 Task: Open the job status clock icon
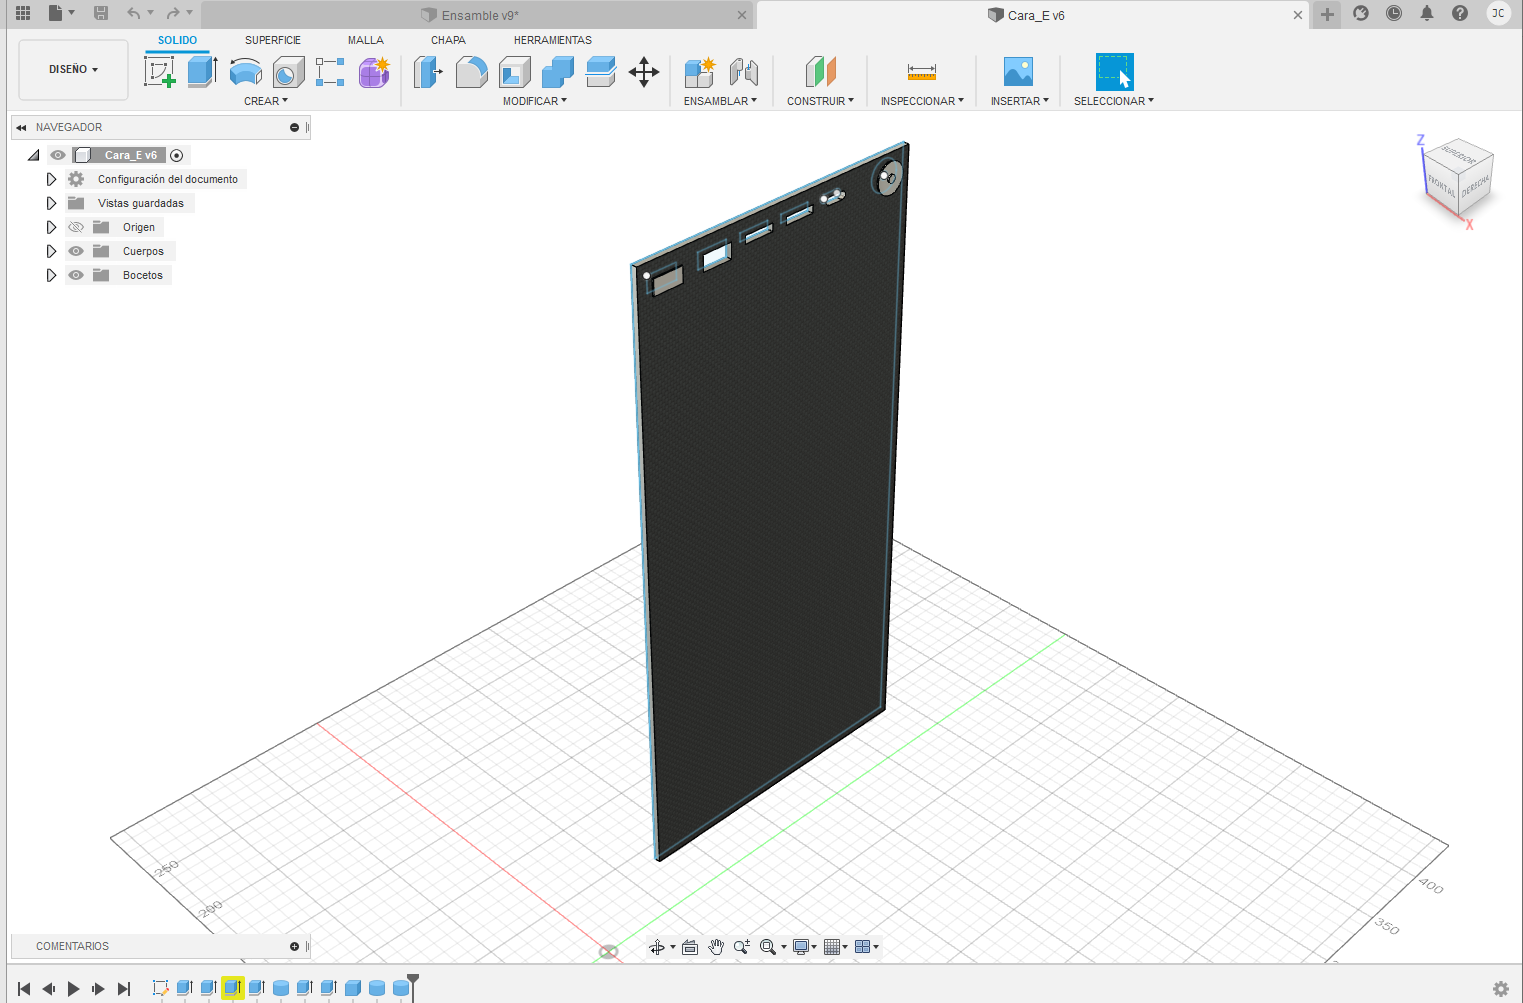pyautogui.click(x=1394, y=13)
